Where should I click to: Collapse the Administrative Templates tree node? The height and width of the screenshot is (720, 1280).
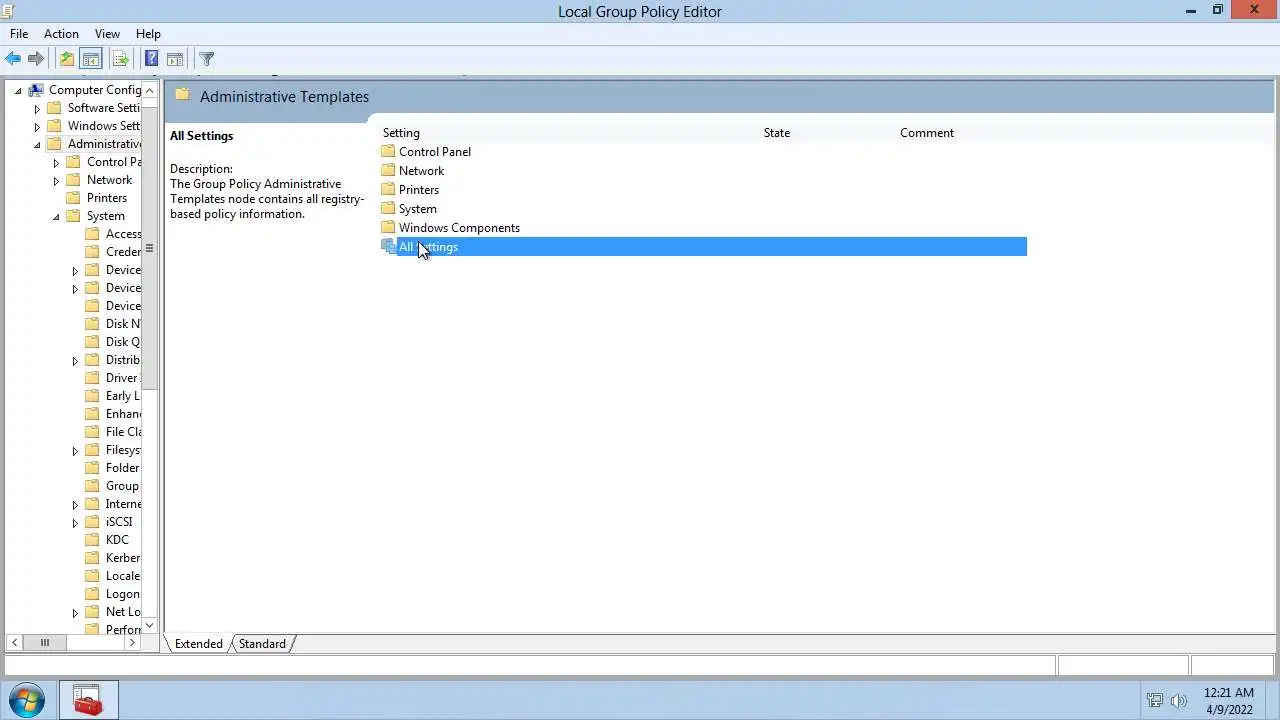(x=37, y=144)
